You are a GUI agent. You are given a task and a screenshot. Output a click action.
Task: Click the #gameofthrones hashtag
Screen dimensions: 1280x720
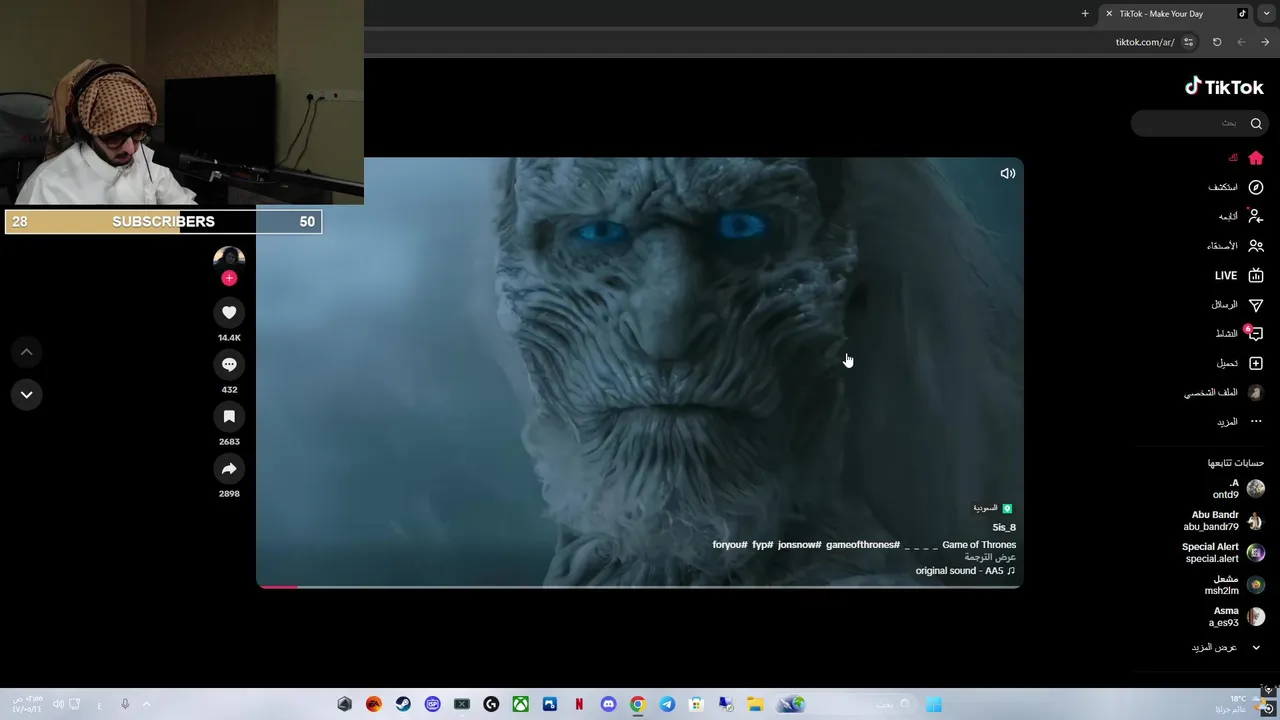863,545
